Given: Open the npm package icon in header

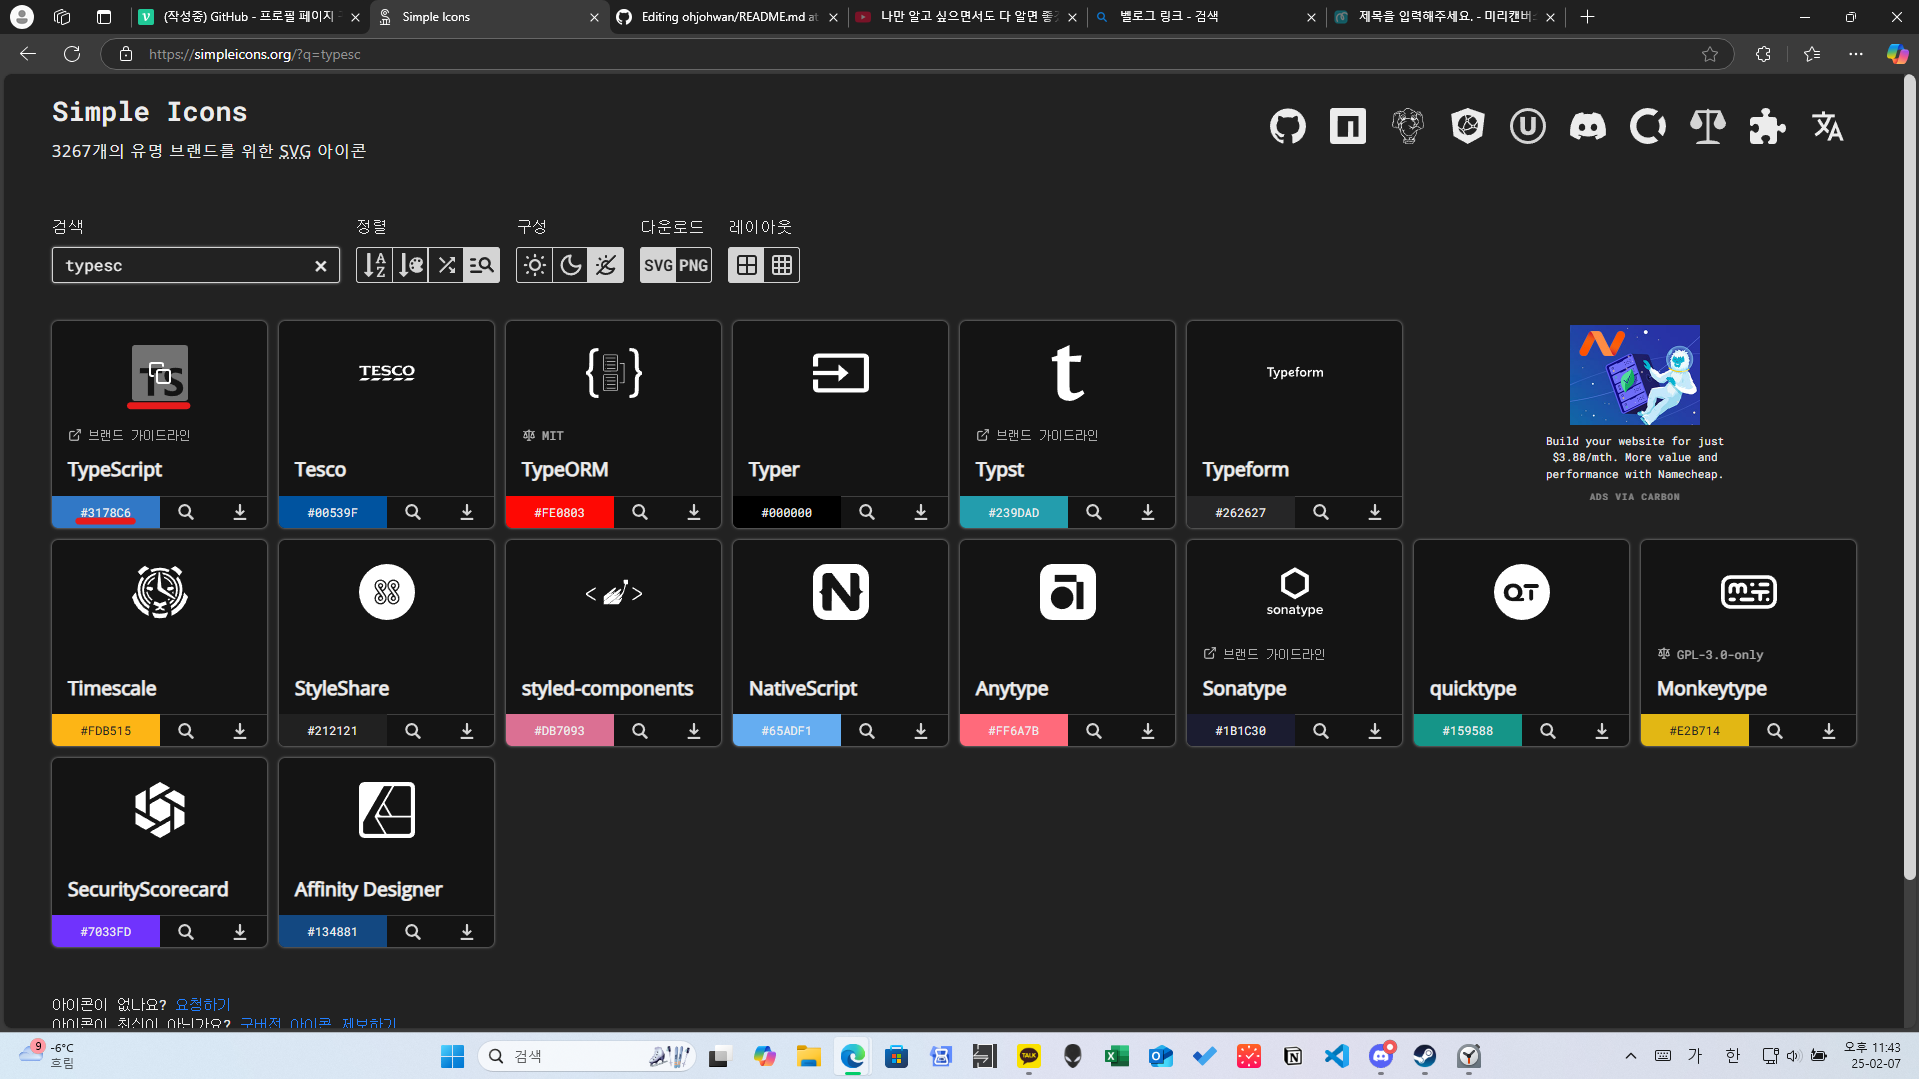Looking at the screenshot, I should 1348,126.
